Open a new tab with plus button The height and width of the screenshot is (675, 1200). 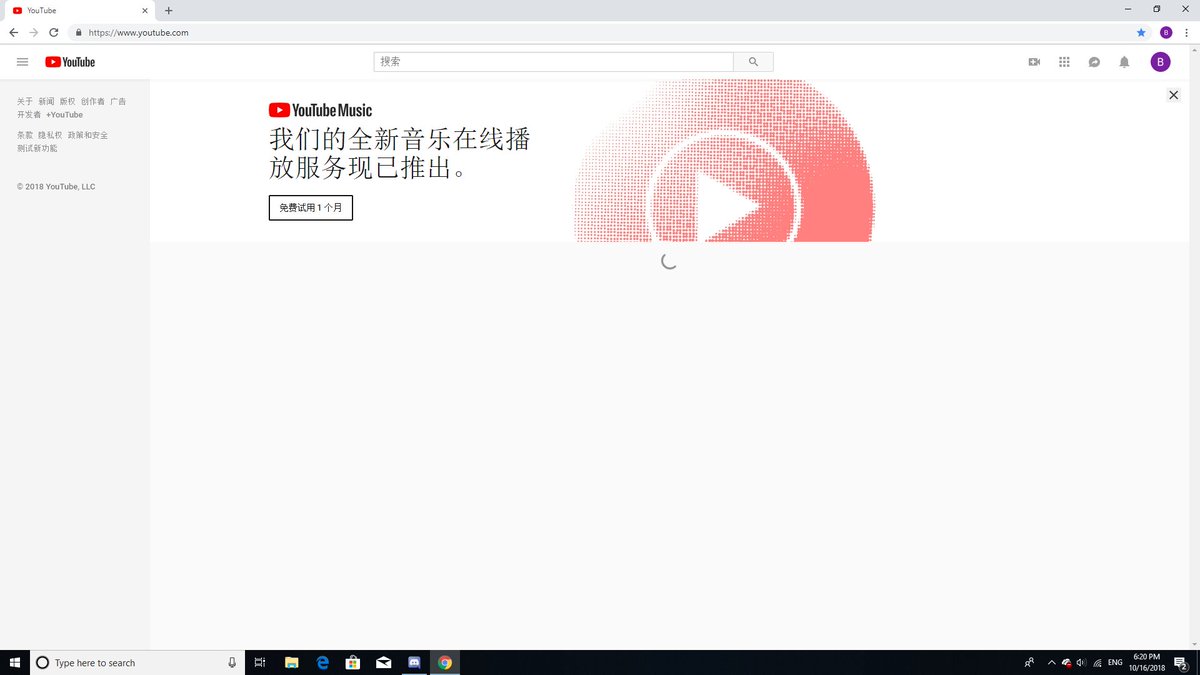168,10
